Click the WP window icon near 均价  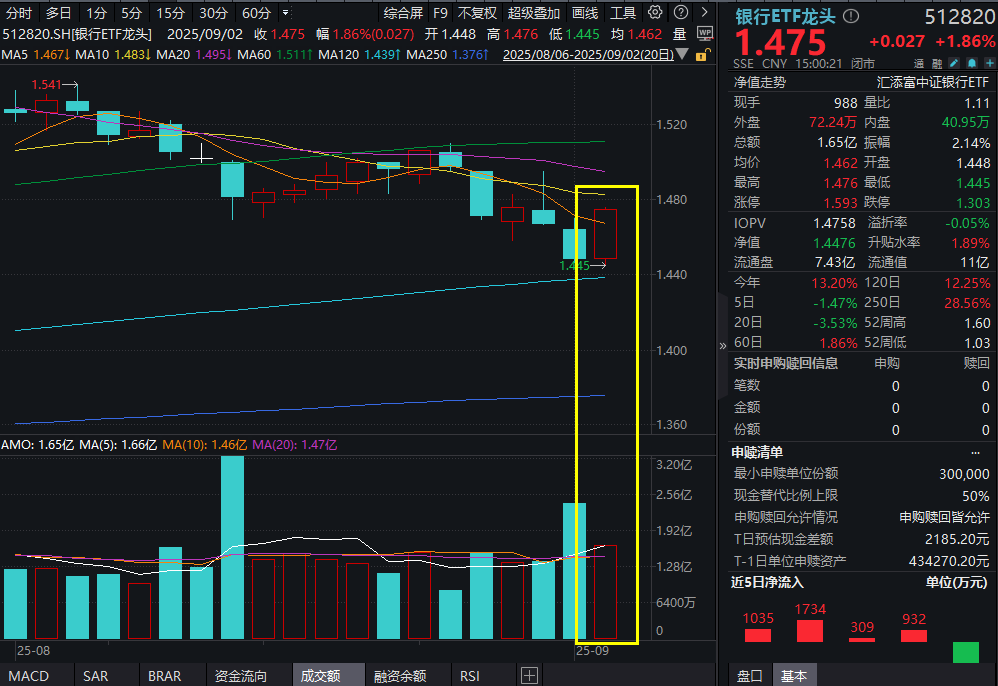pos(705,35)
